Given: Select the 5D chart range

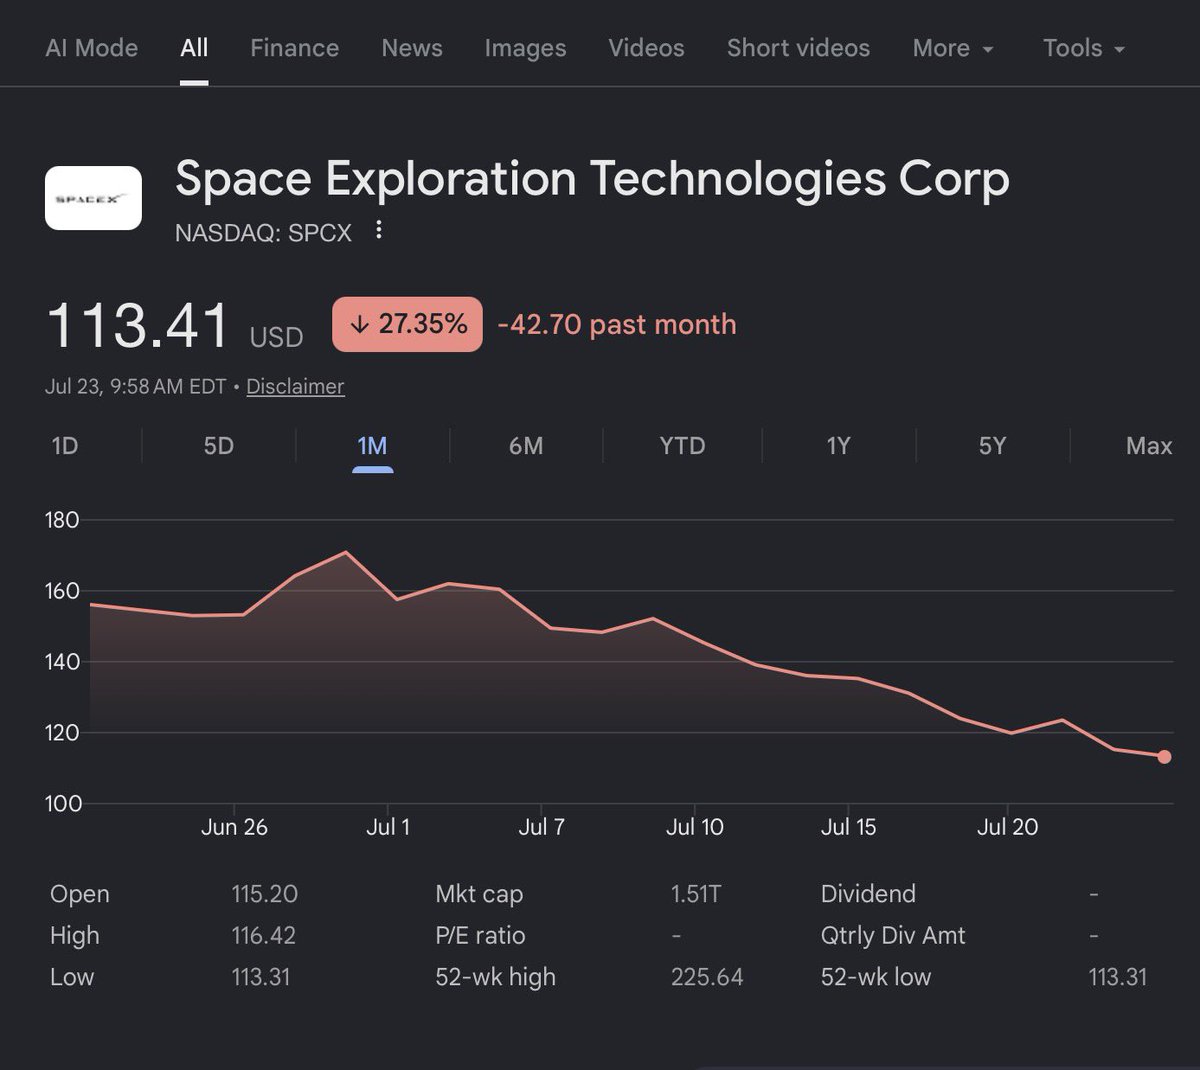Looking at the screenshot, I should point(219,446).
